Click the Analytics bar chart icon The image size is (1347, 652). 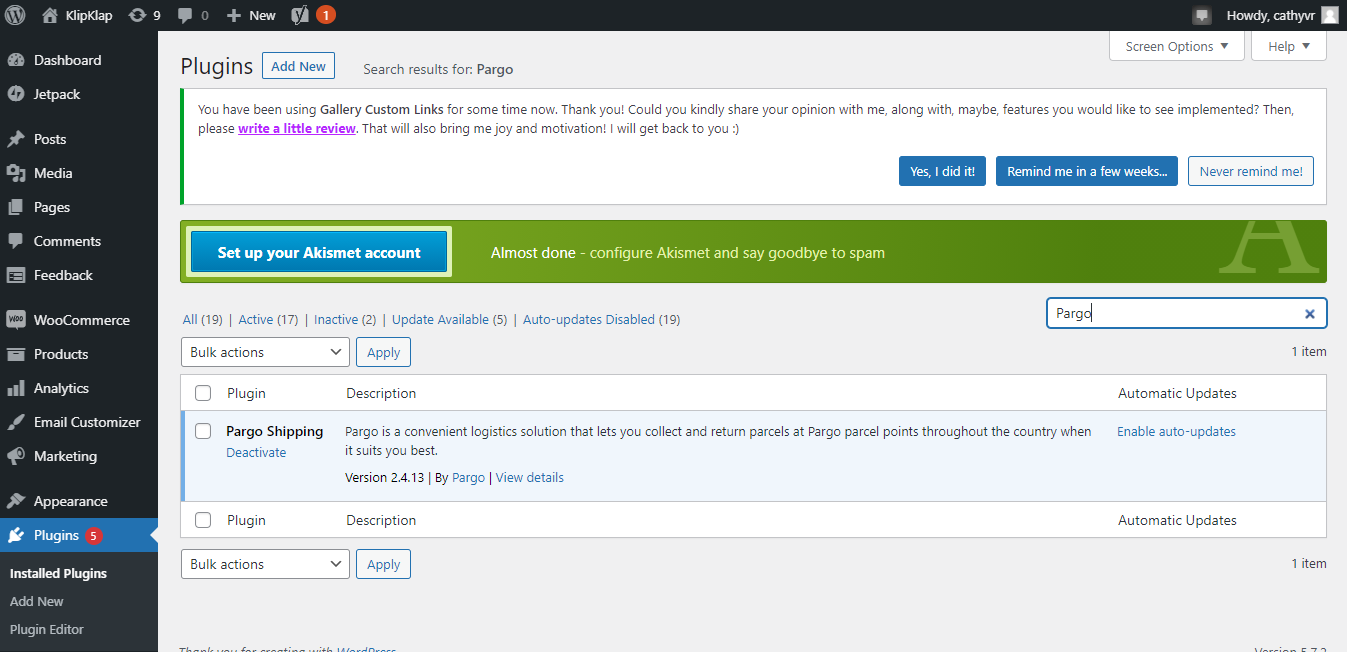16,388
